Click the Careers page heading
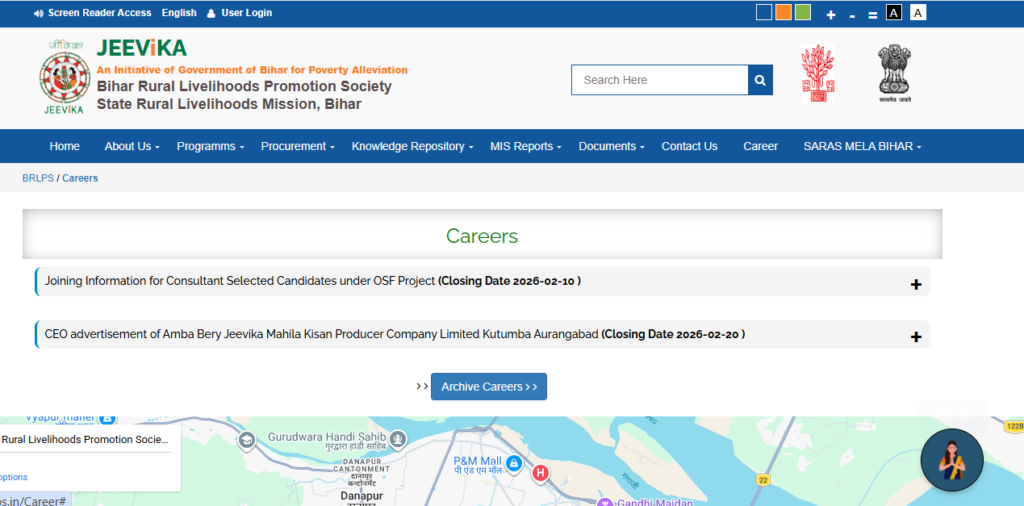1024x506 pixels. click(482, 236)
